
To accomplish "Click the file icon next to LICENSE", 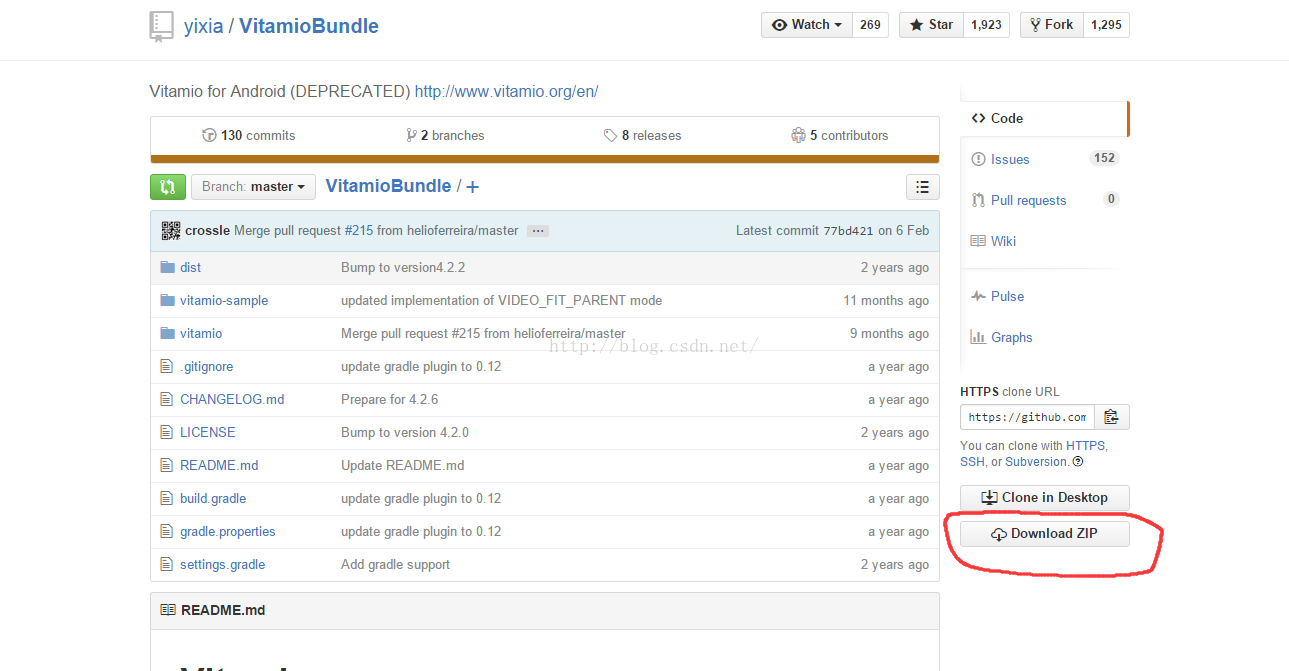I will click(x=167, y=432).
